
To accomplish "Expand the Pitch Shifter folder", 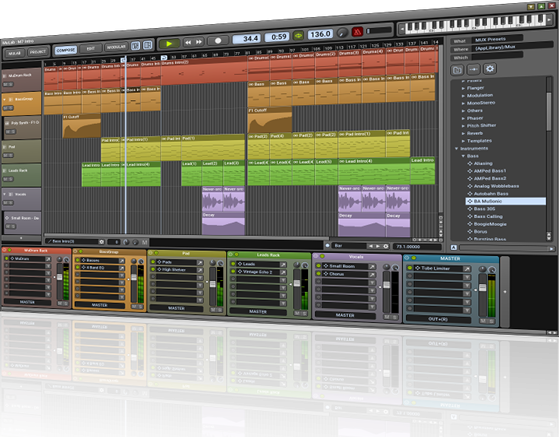I will pyautogui.click(x=463, y=126).
